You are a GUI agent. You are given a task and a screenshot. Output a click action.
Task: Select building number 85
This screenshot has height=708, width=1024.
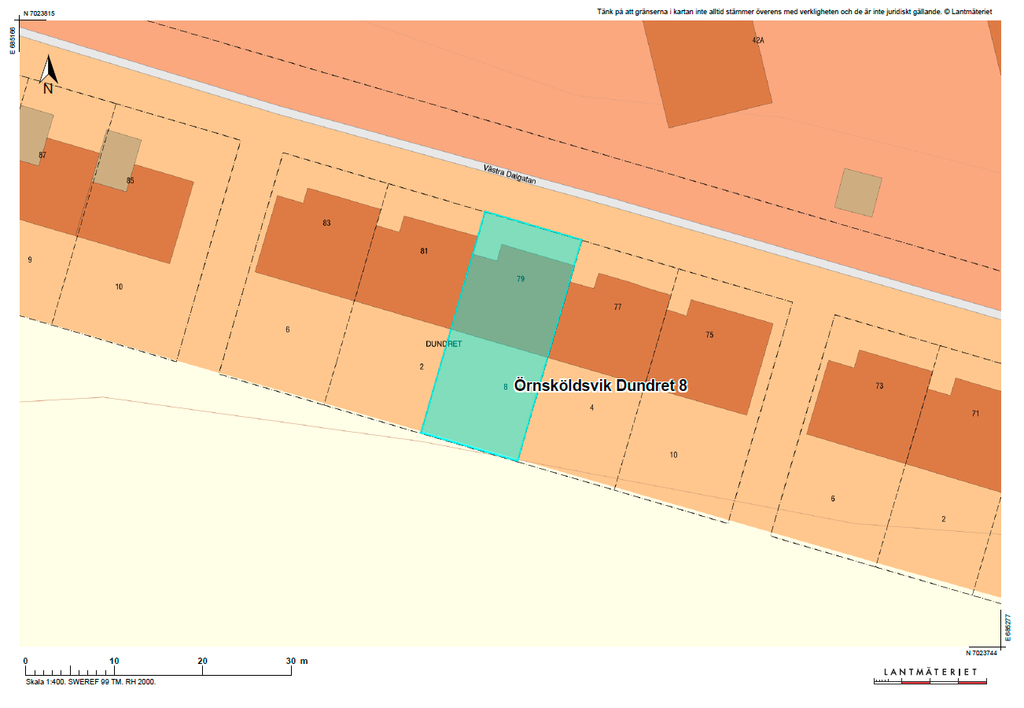point(130,181)
